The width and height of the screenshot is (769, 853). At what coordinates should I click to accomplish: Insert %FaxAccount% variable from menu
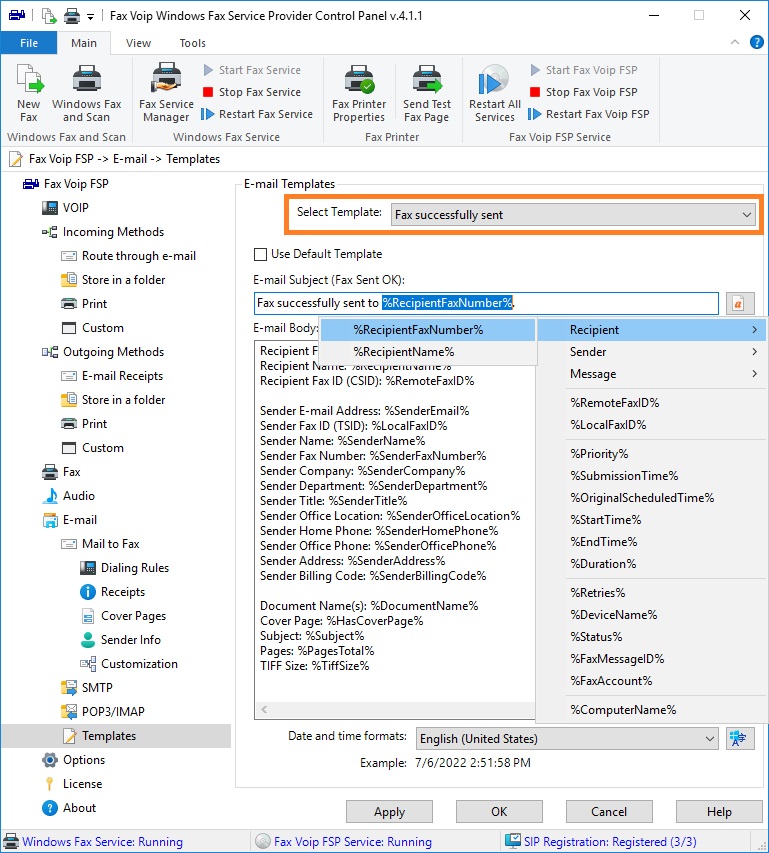(652, 681)
